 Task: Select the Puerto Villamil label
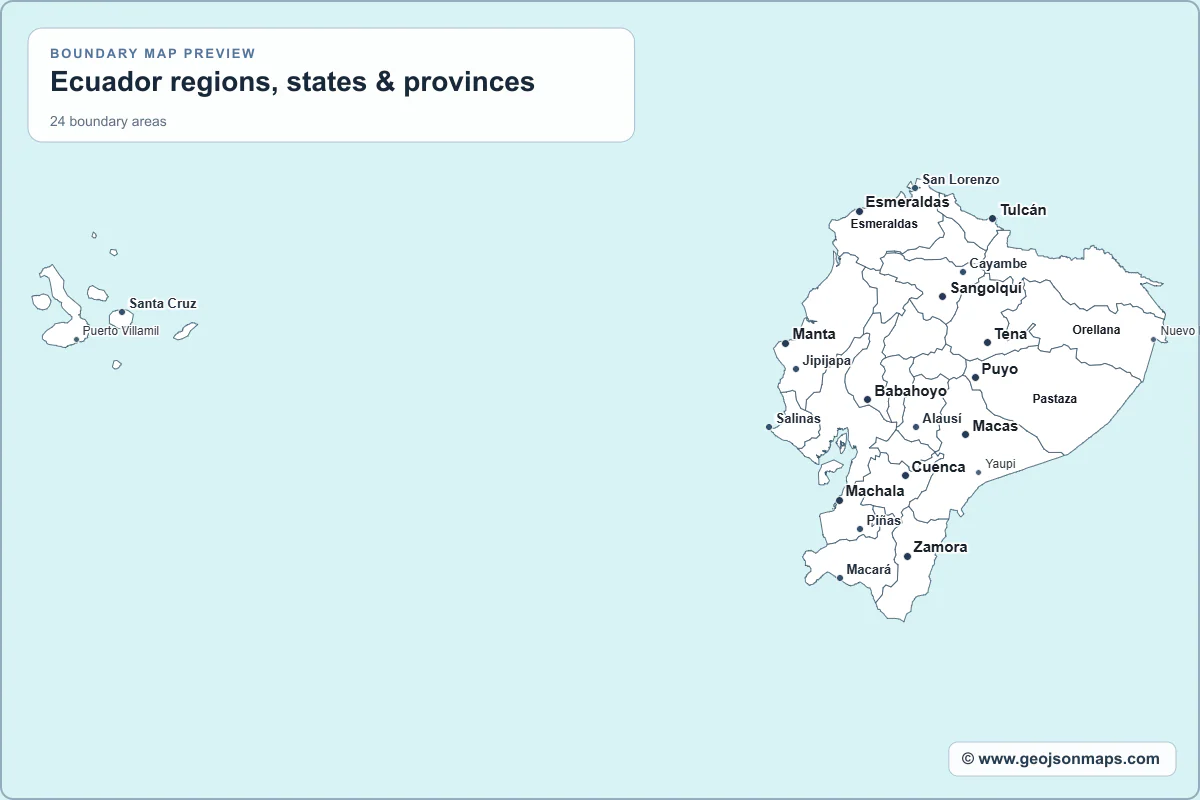tap(120, 331)
